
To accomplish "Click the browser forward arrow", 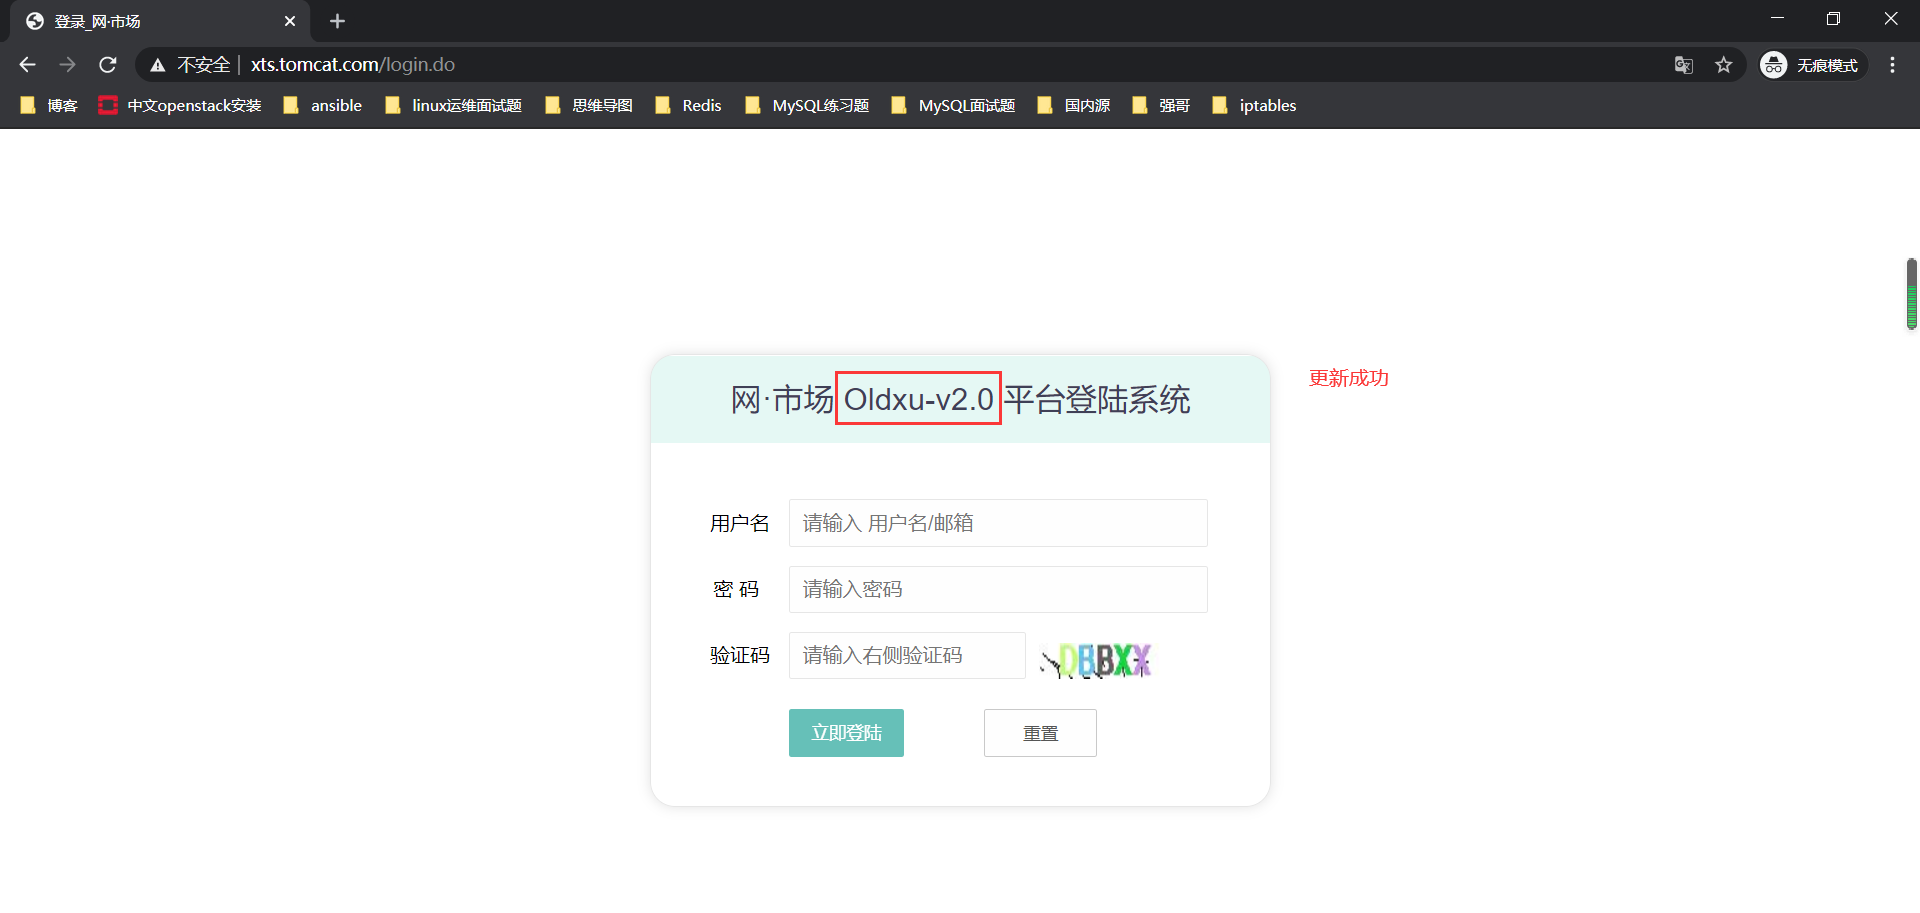I will click(67, 65).
